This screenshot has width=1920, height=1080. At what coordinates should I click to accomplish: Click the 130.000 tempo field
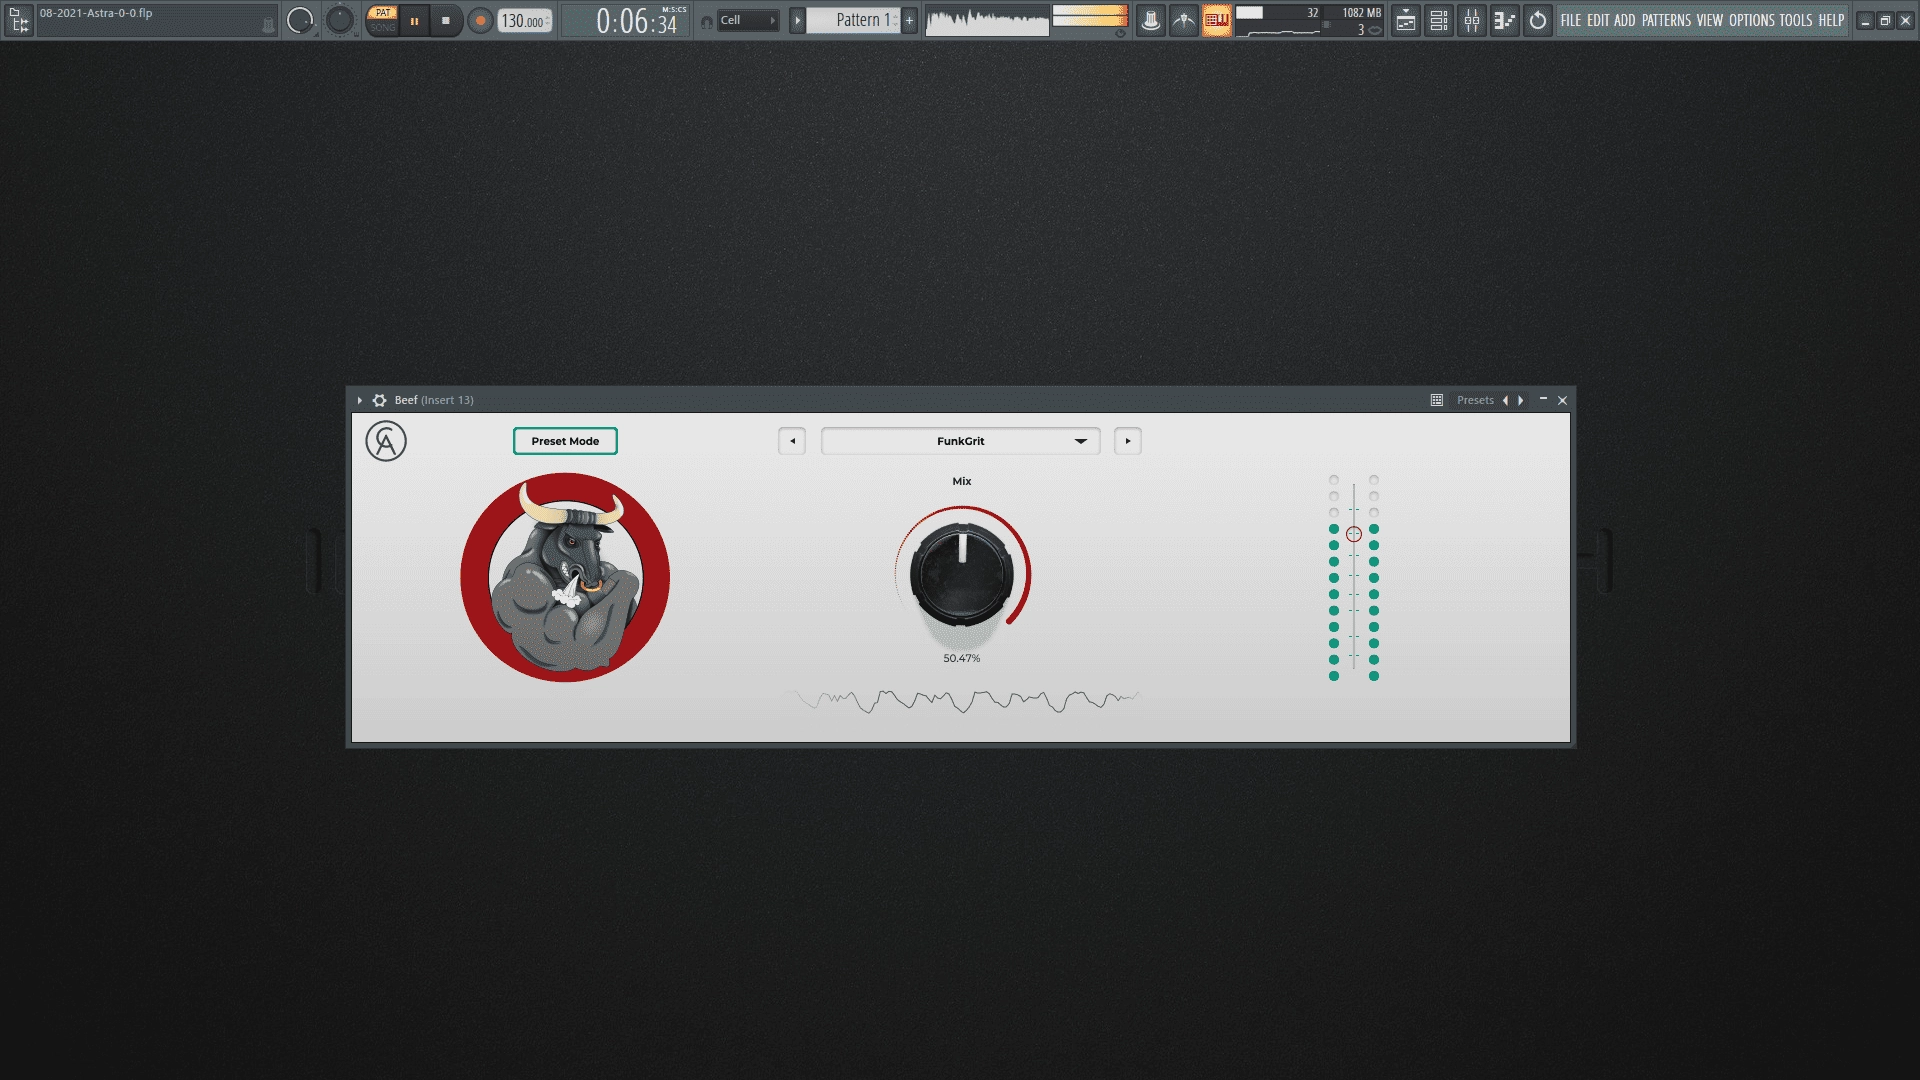tap(525, 21)
